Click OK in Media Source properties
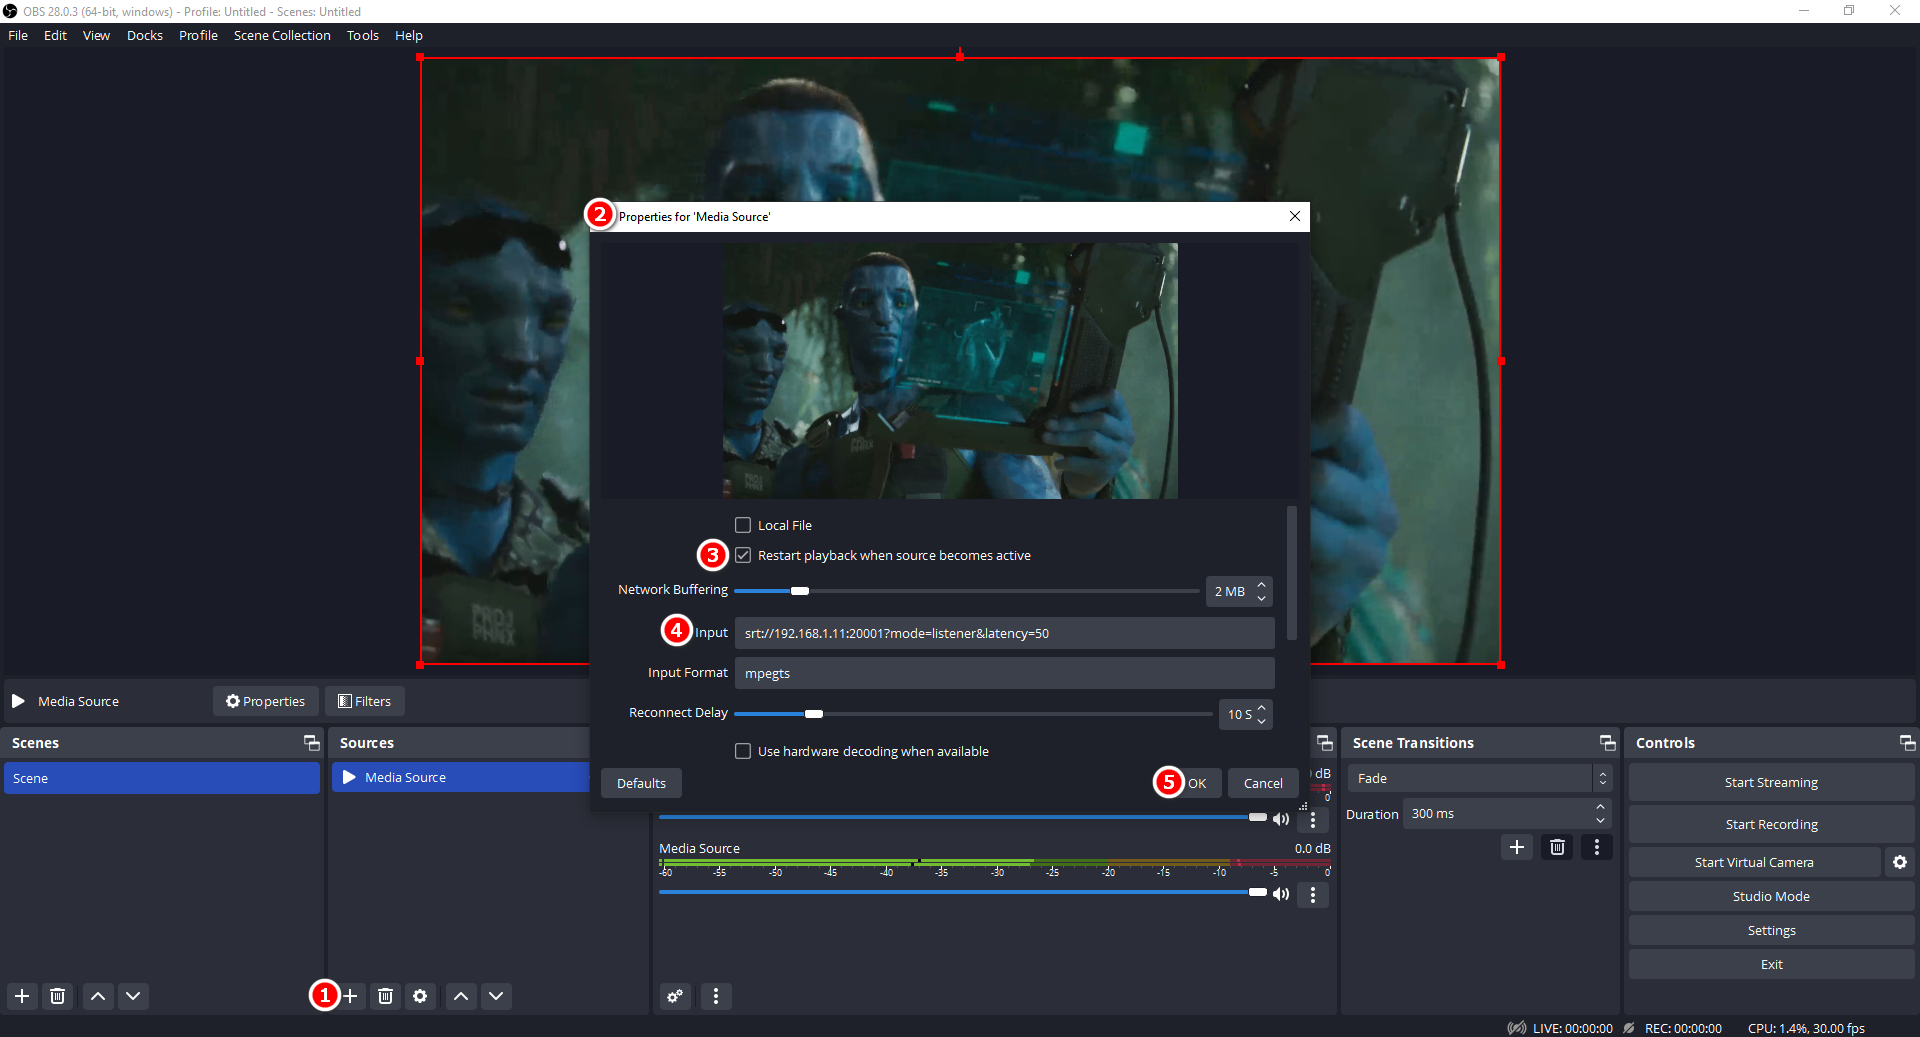 [x=1197, y=783]
